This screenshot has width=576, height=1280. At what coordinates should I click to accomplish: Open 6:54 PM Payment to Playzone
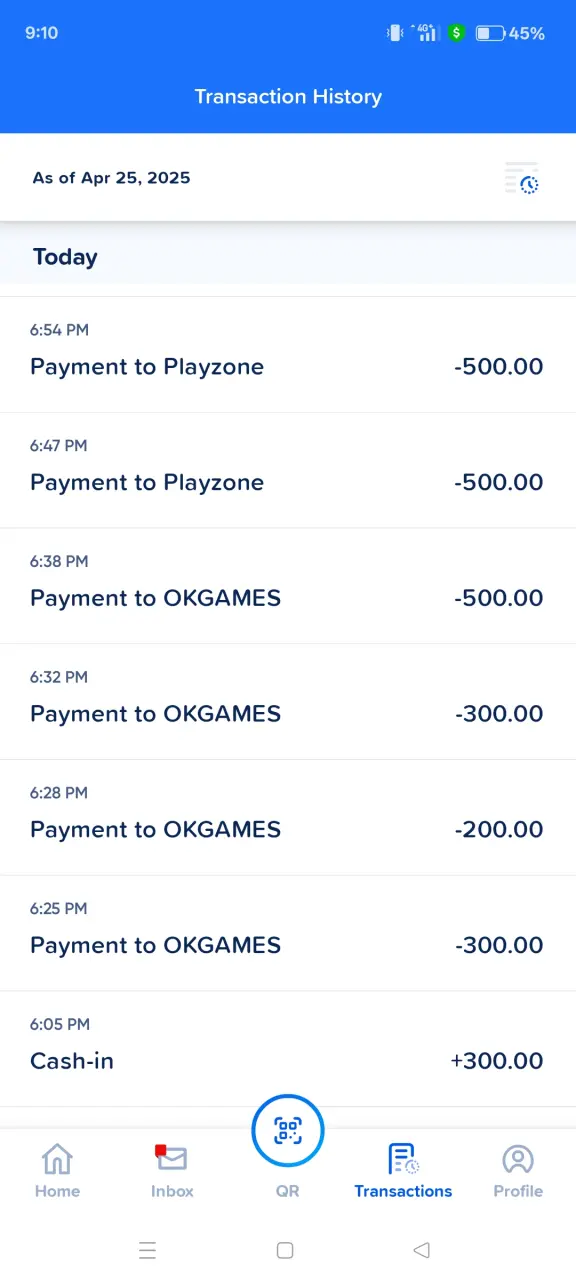288,355
